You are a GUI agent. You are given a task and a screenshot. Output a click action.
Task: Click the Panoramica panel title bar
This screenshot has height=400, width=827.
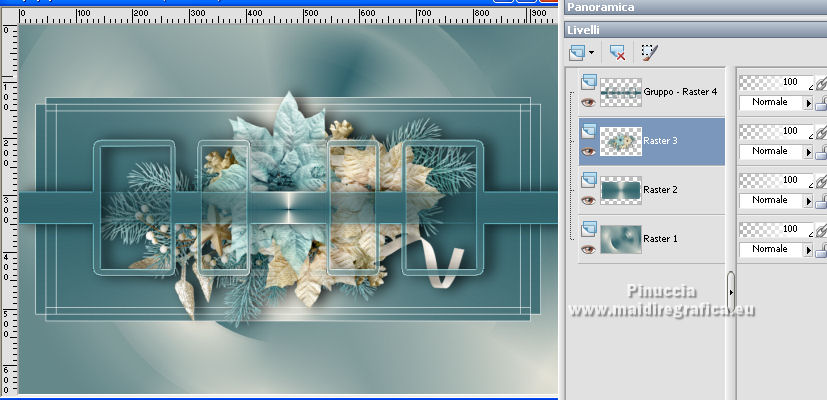(696, 7)
